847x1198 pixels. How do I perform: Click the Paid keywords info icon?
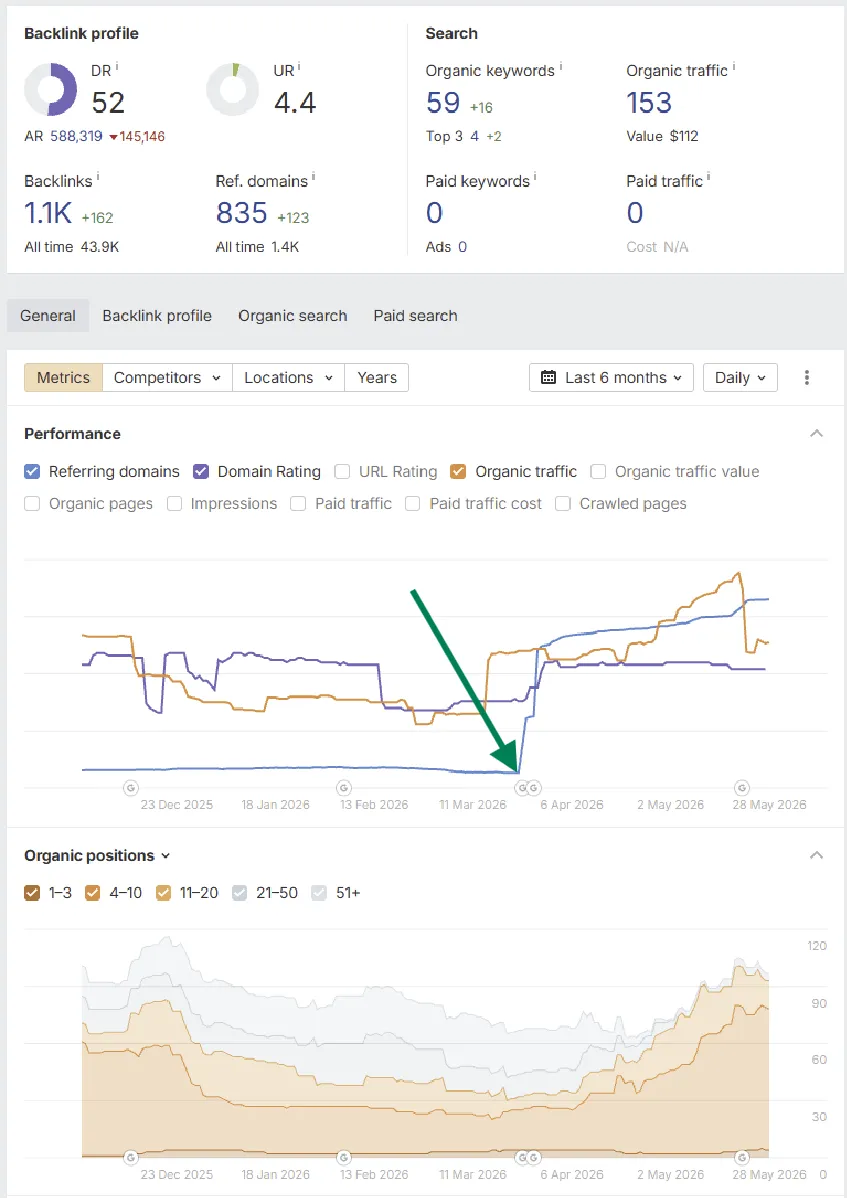(x=535, y=178)
